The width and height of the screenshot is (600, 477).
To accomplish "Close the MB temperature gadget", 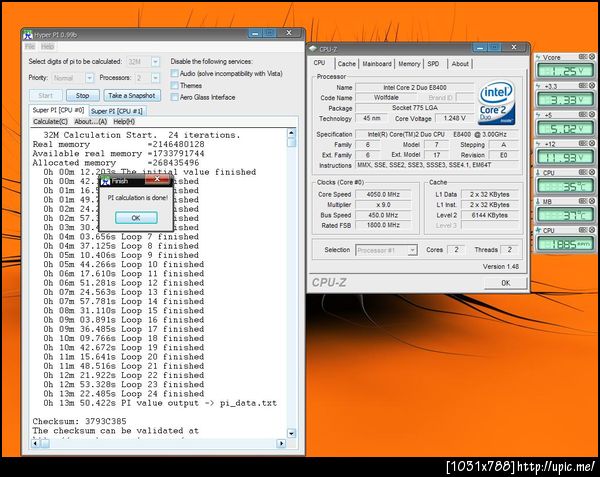I will coord(592,201).
